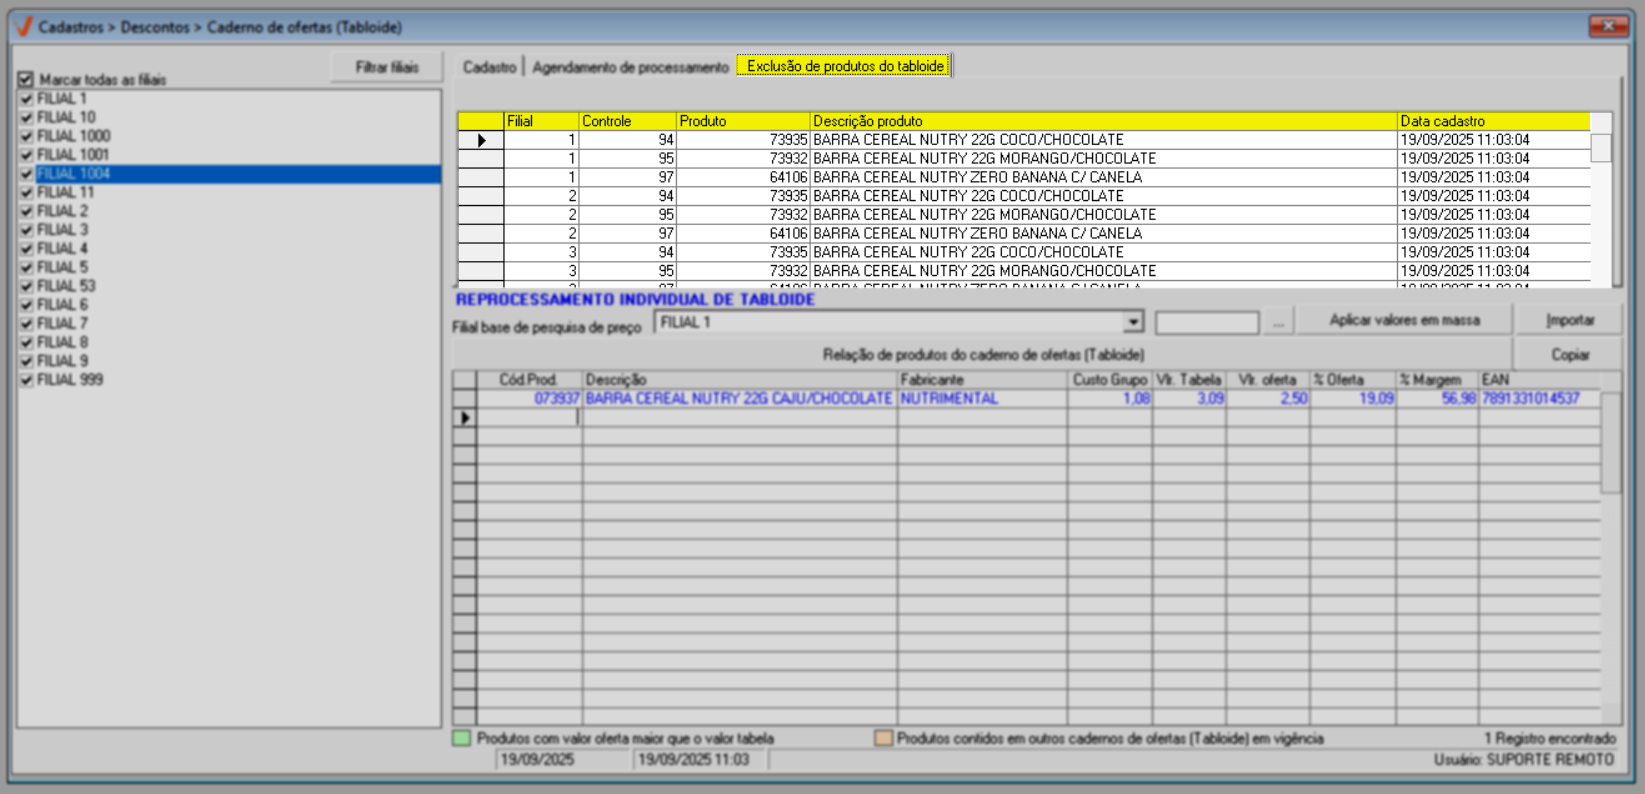Click the orange legend square for other tabloids

(883, 739)
